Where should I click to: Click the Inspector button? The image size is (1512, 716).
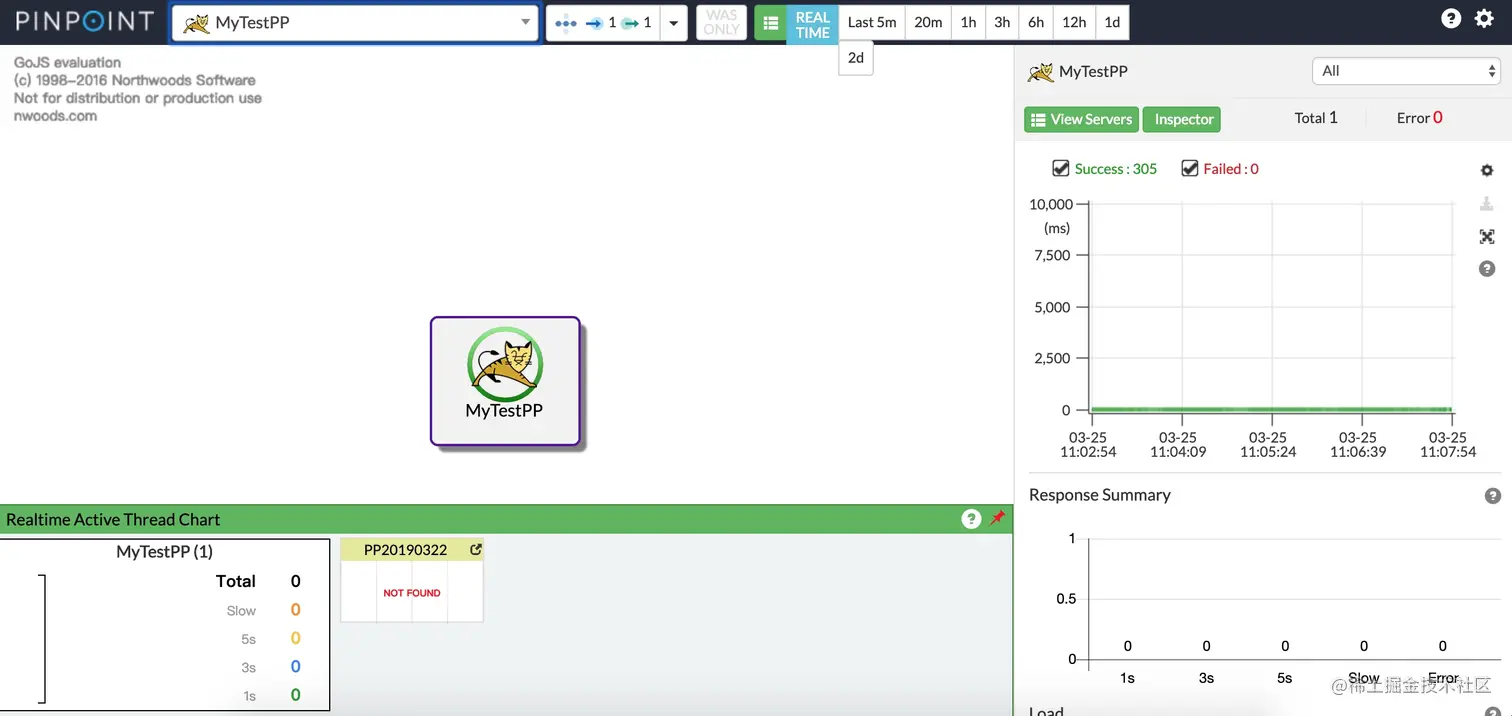click(1182, 119)
